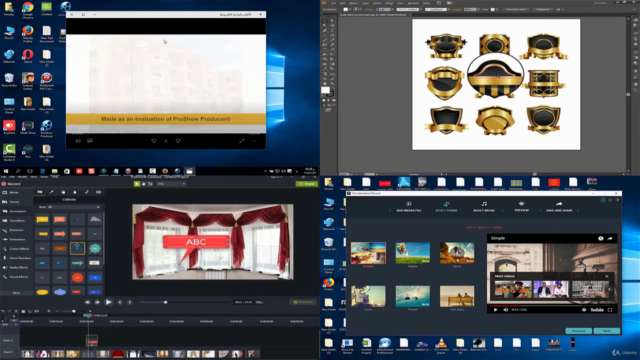Screen dimensions: 640x360
Task: Open the Opera desktop shortcut
Action: tap(28, 56)
